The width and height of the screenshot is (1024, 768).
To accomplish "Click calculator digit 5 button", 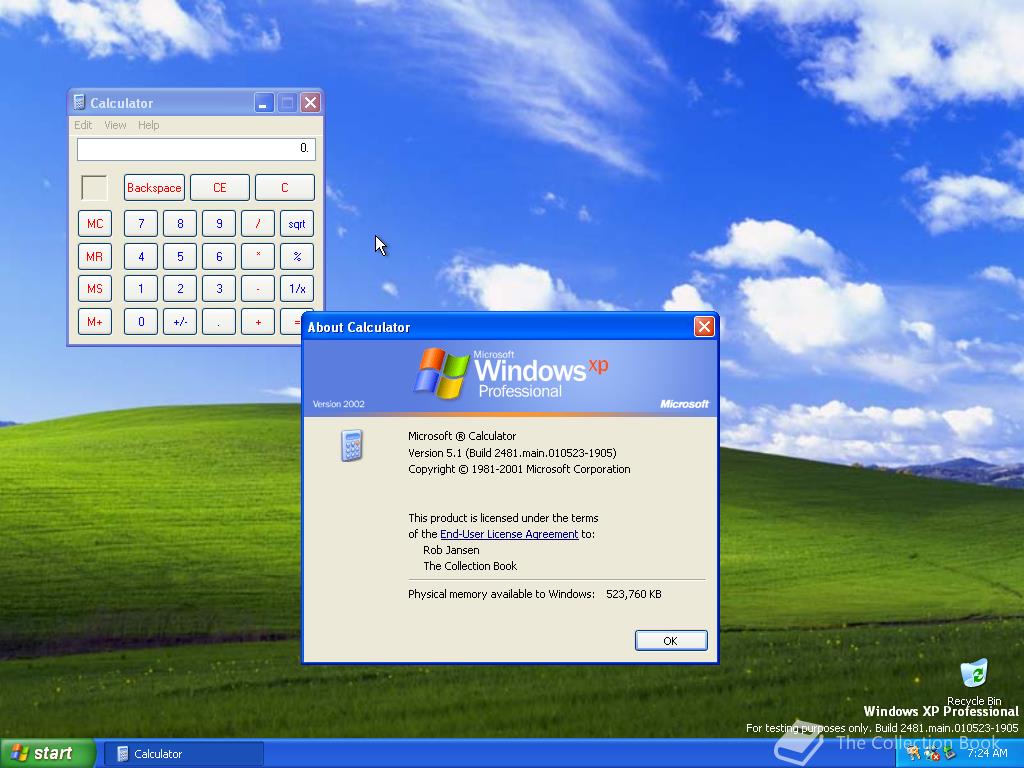I will coord(180,256).
